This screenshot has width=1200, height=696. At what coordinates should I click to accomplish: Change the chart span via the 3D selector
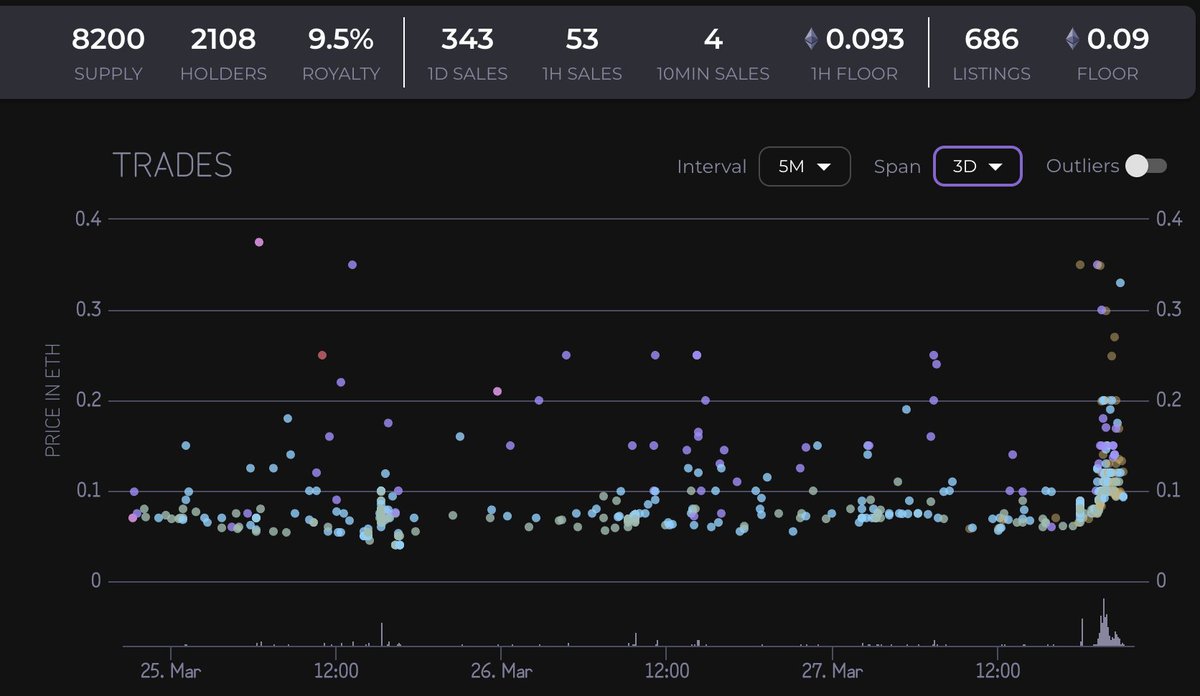(977, 166)
